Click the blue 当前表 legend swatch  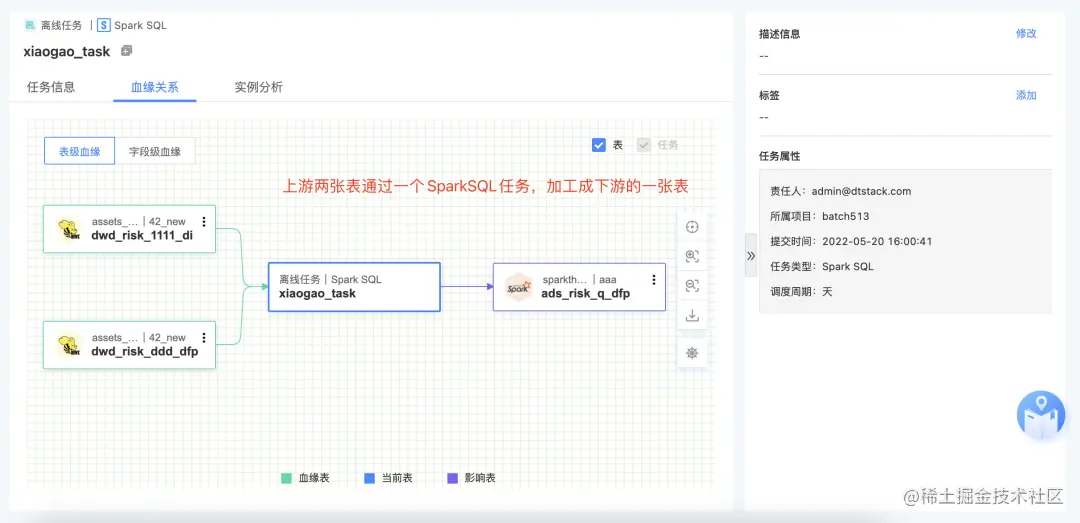pos(369,478)
